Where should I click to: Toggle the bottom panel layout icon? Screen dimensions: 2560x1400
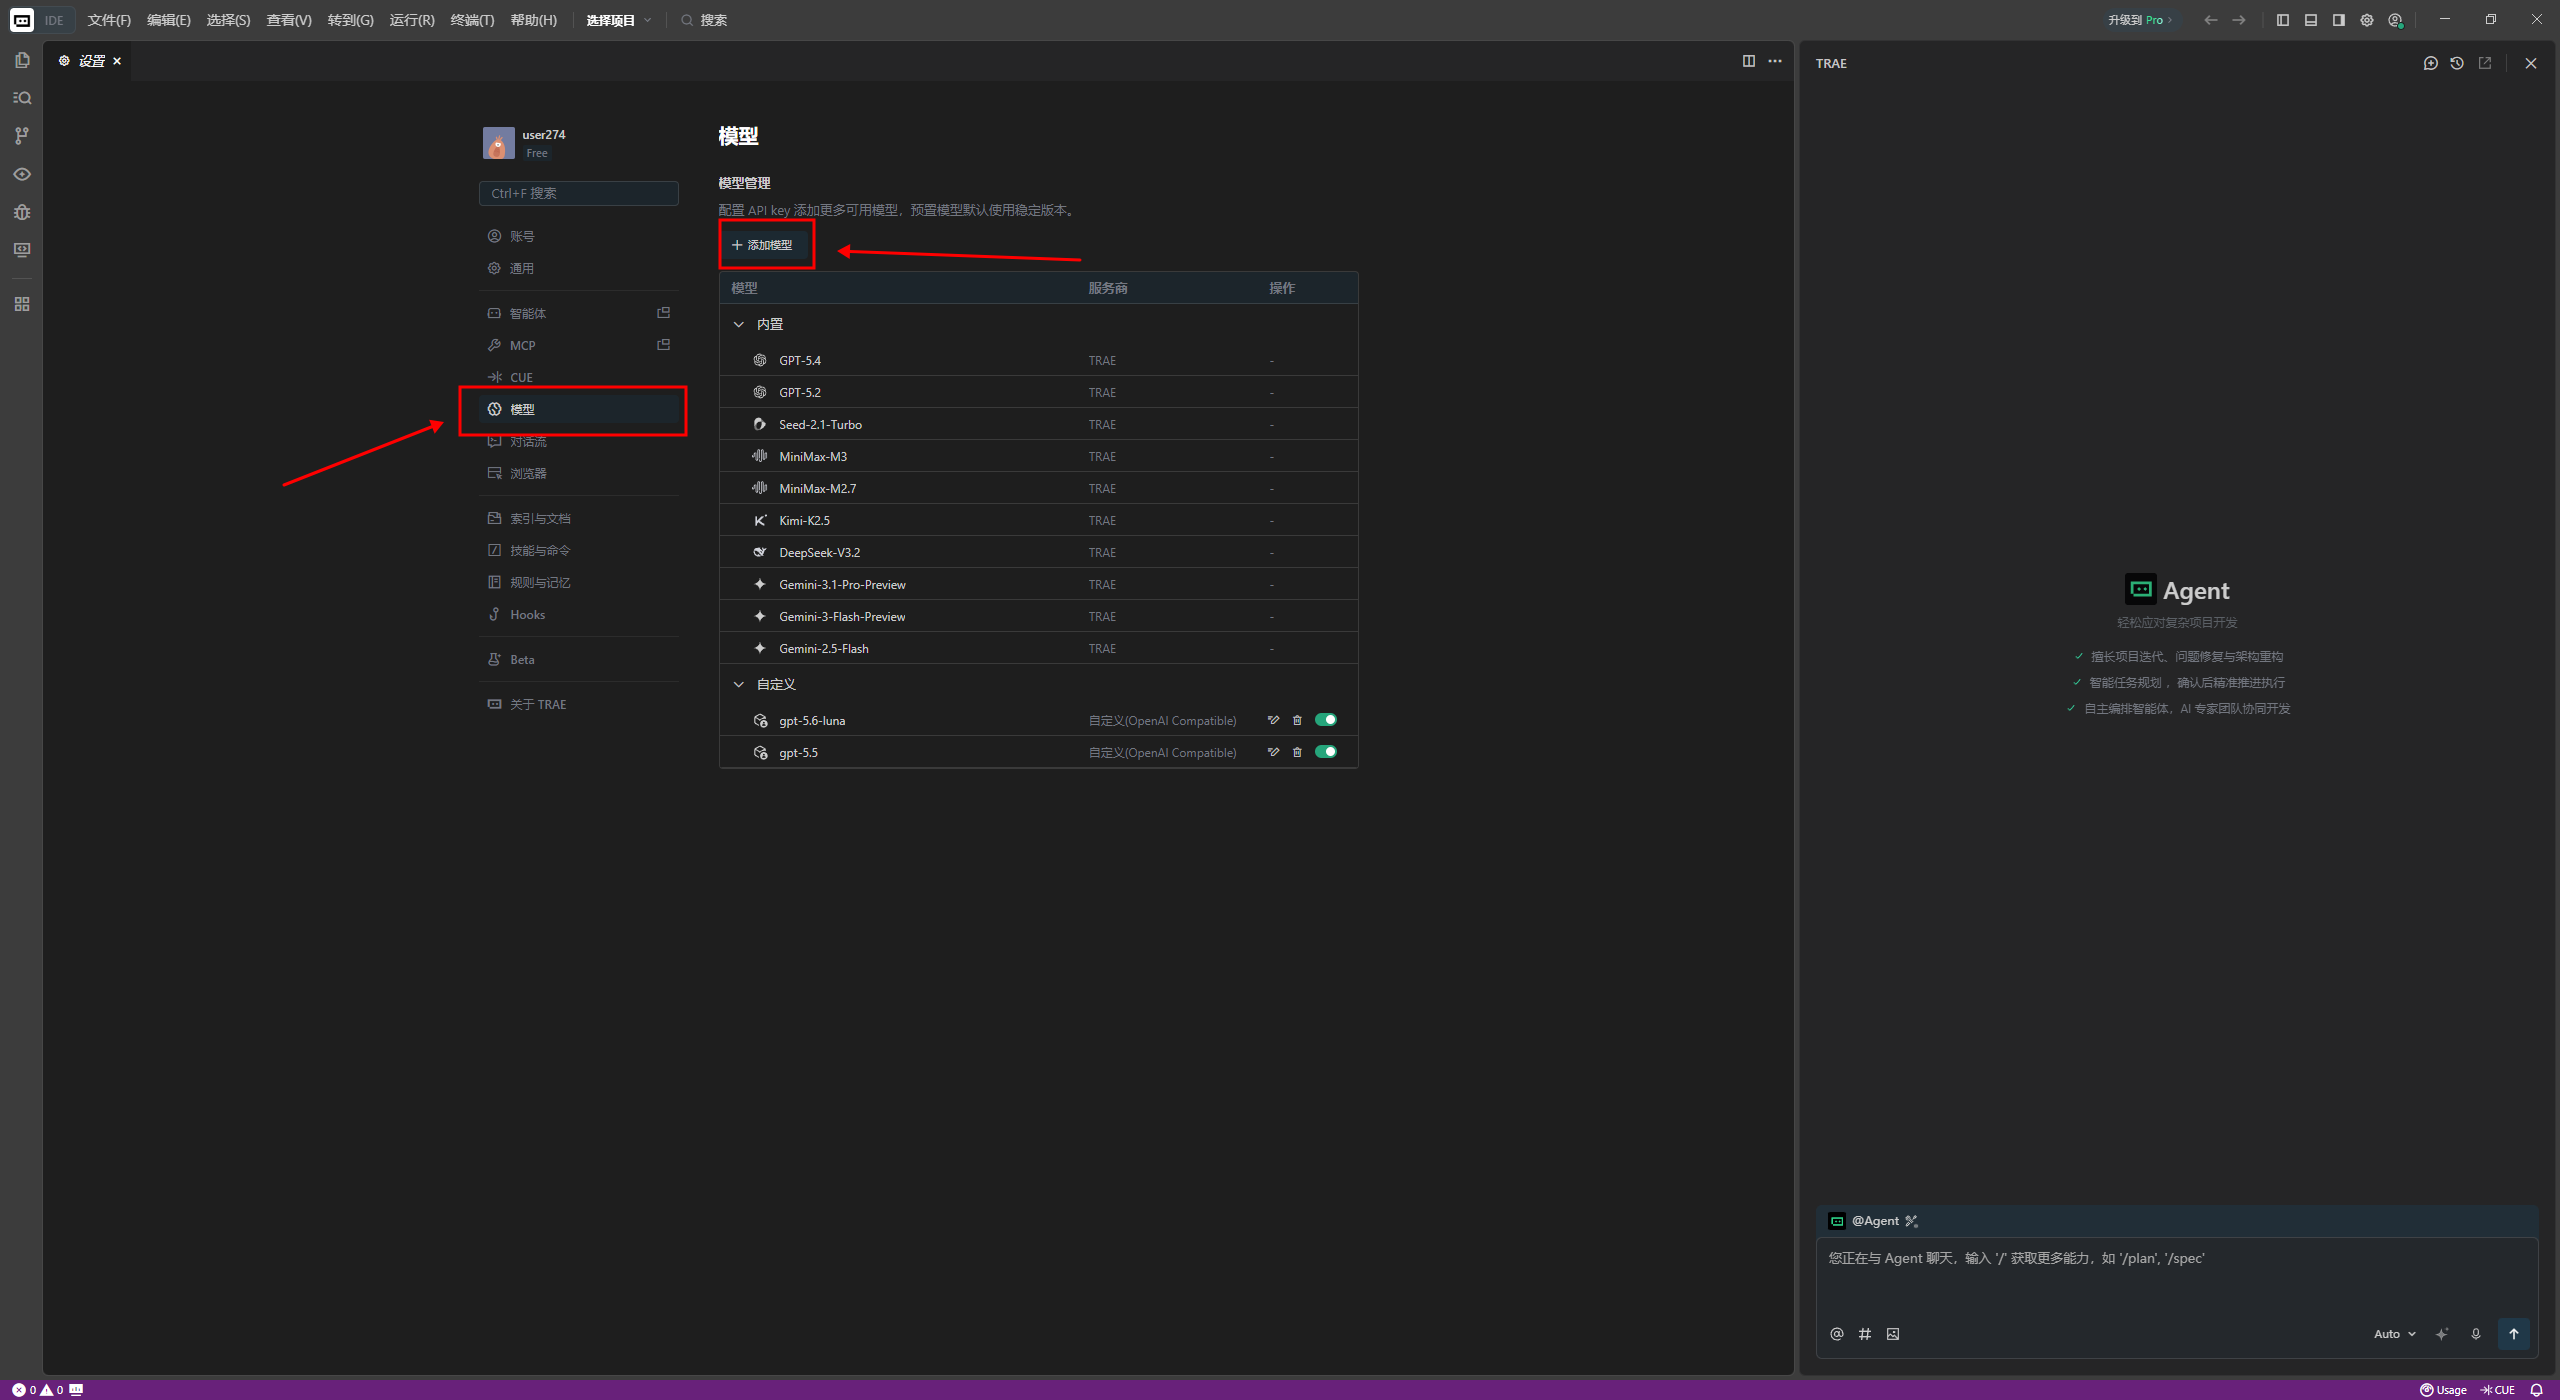tap(2311, 20)
